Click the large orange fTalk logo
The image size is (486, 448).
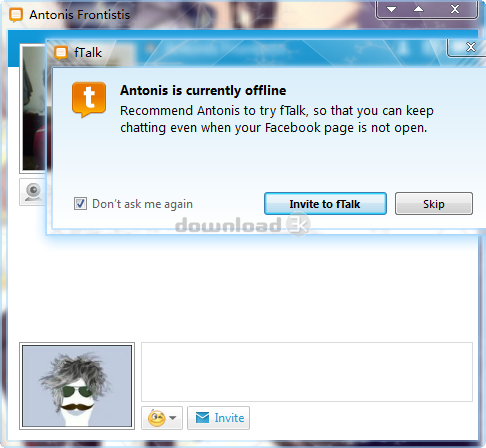89,99
